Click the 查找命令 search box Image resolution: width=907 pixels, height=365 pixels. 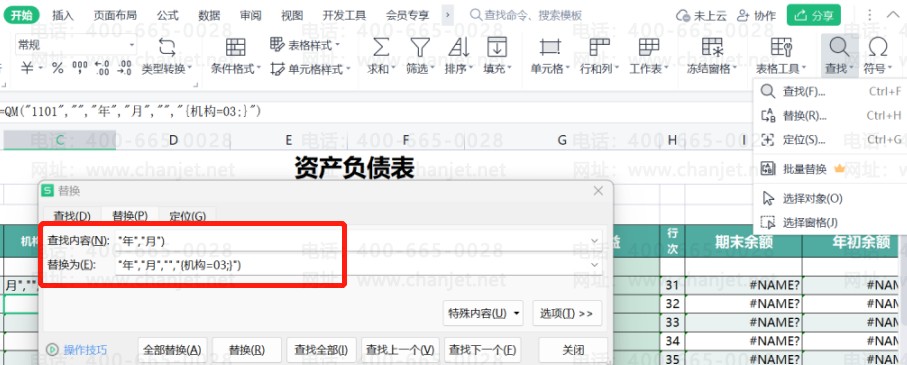(526, 15)
